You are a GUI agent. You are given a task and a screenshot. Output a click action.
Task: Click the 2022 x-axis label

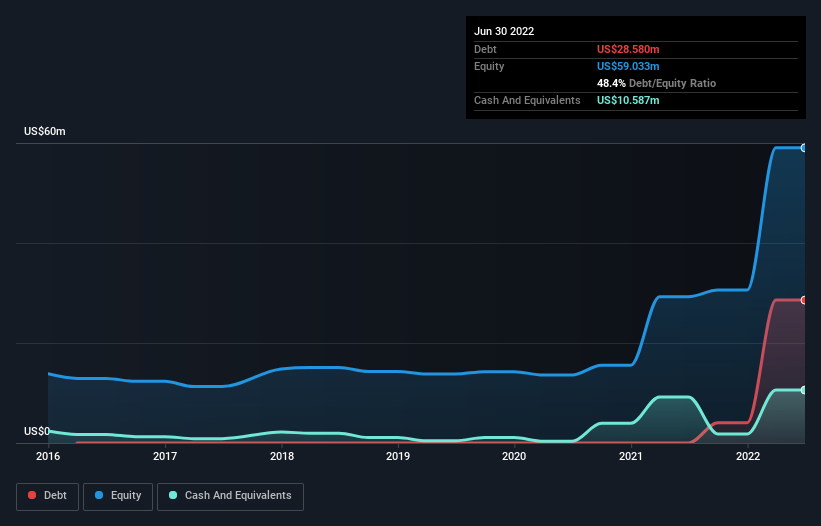click(x=748, y=456)
